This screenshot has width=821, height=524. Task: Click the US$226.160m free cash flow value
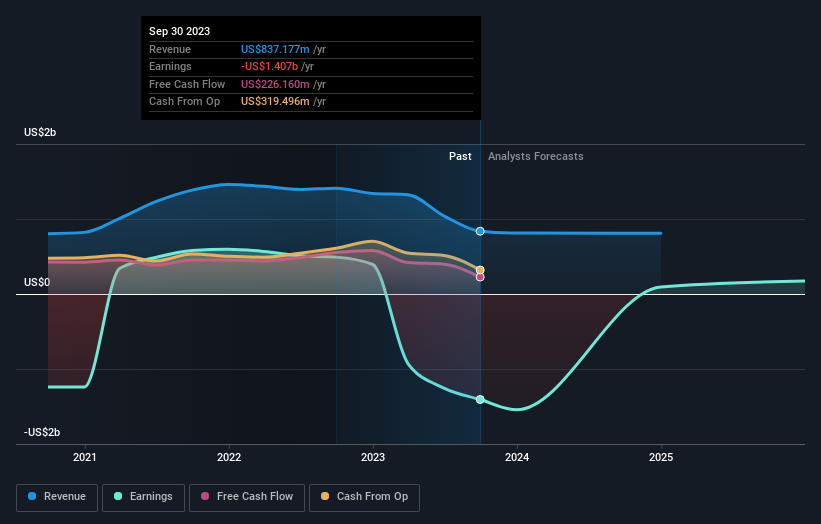click(x=275, y=84)
